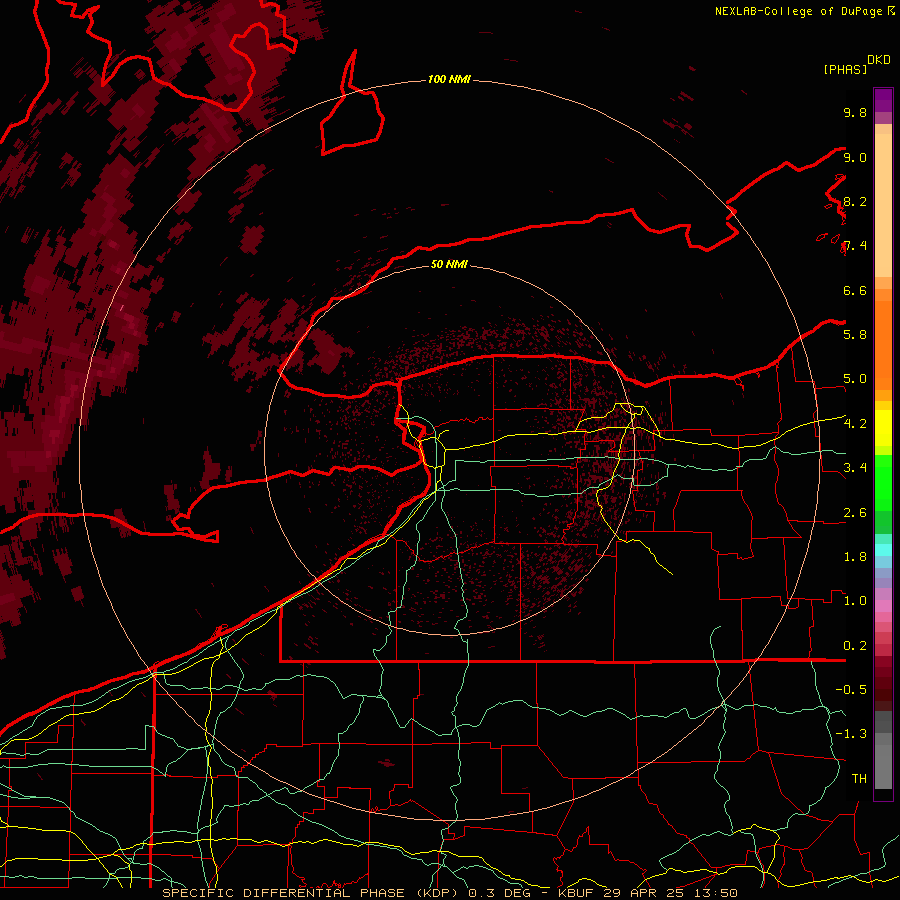Click the '-0.5' value on color scale
Screen dimensions: 900x900
pos(851,690)
